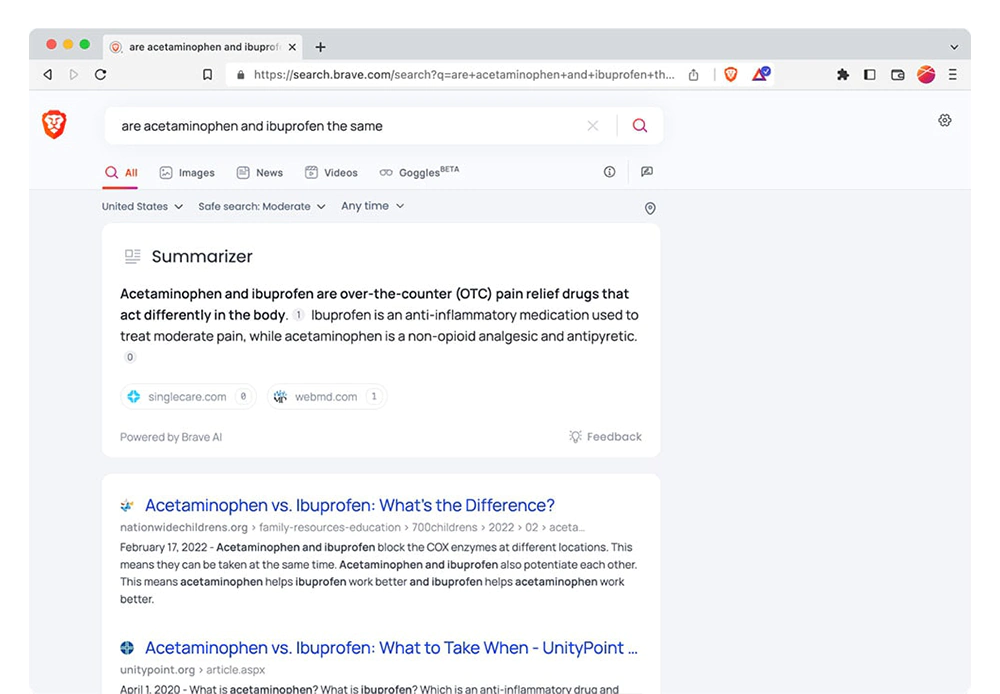Switch to the News tab
This screenshot has width=1000, height=694.
[259, 172]
